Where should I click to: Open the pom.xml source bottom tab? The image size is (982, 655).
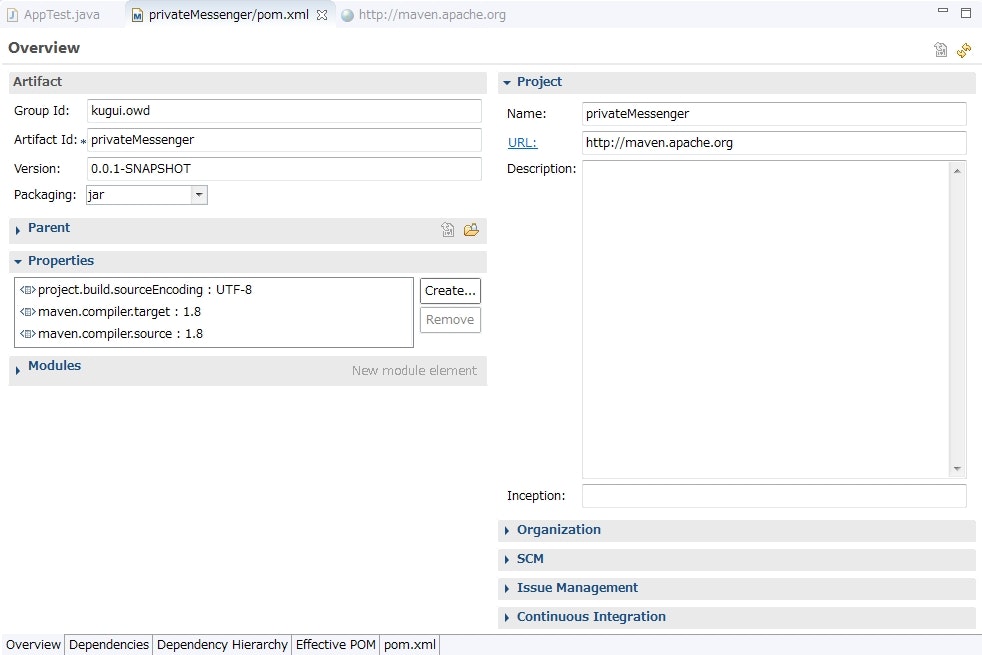coord(410,644)
